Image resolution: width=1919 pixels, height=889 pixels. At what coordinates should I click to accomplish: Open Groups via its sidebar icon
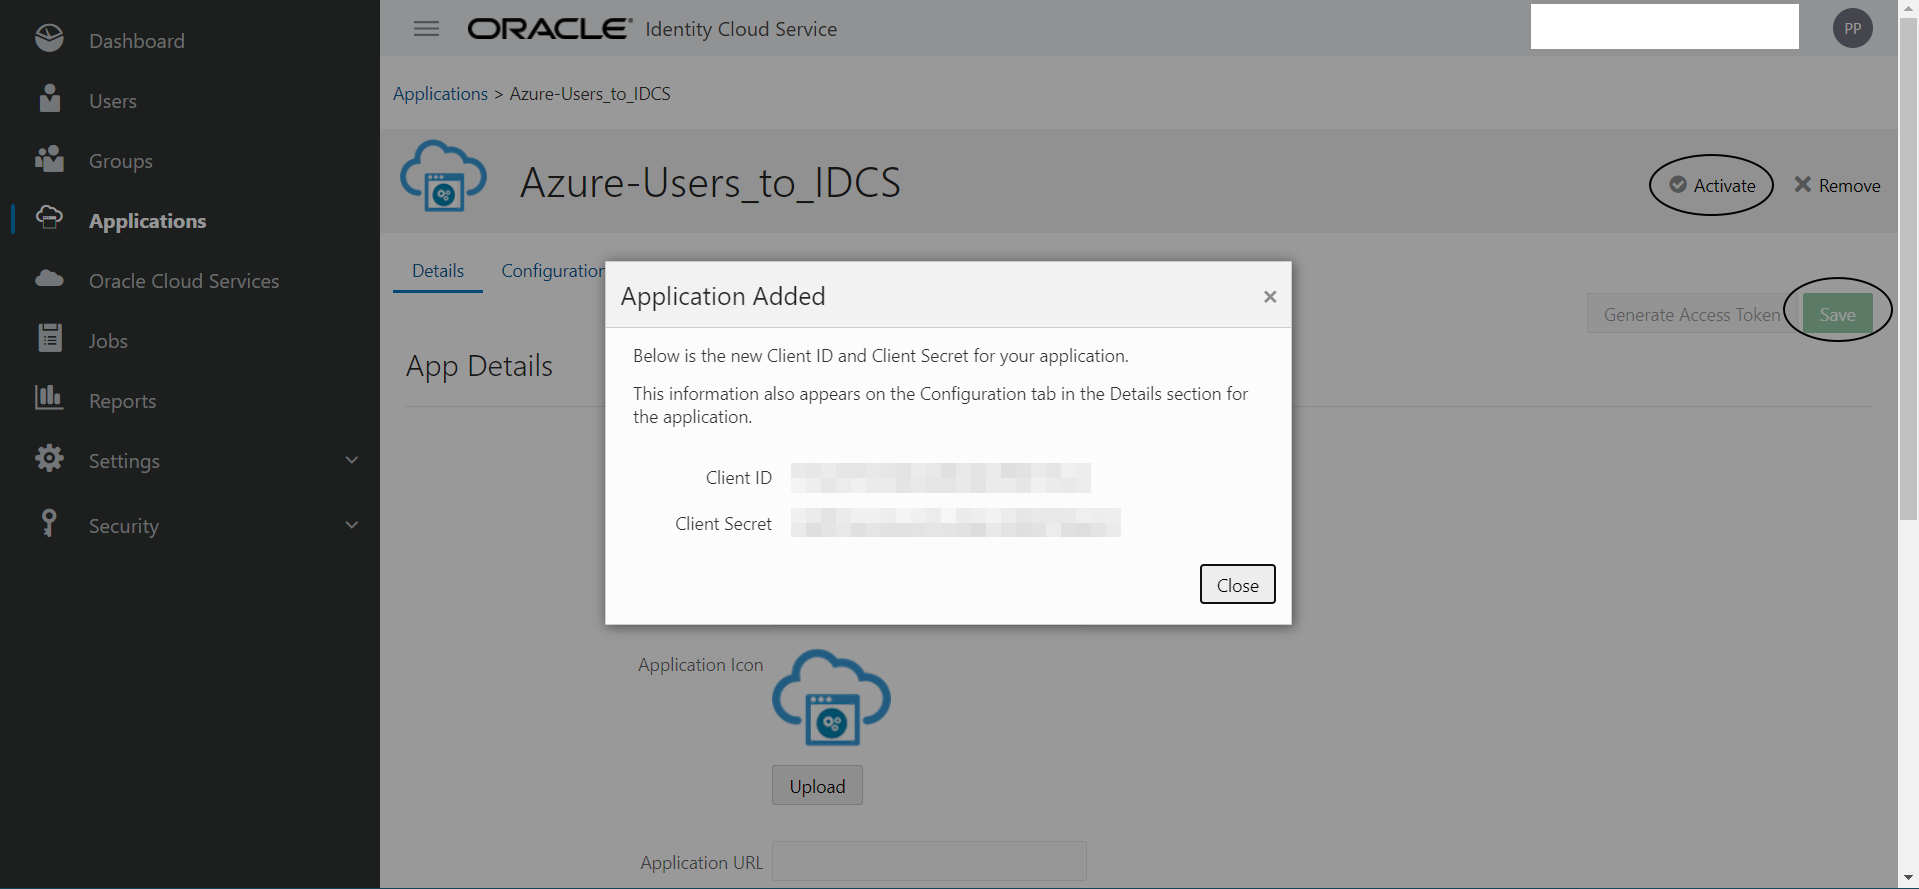[x=49, y=159]
